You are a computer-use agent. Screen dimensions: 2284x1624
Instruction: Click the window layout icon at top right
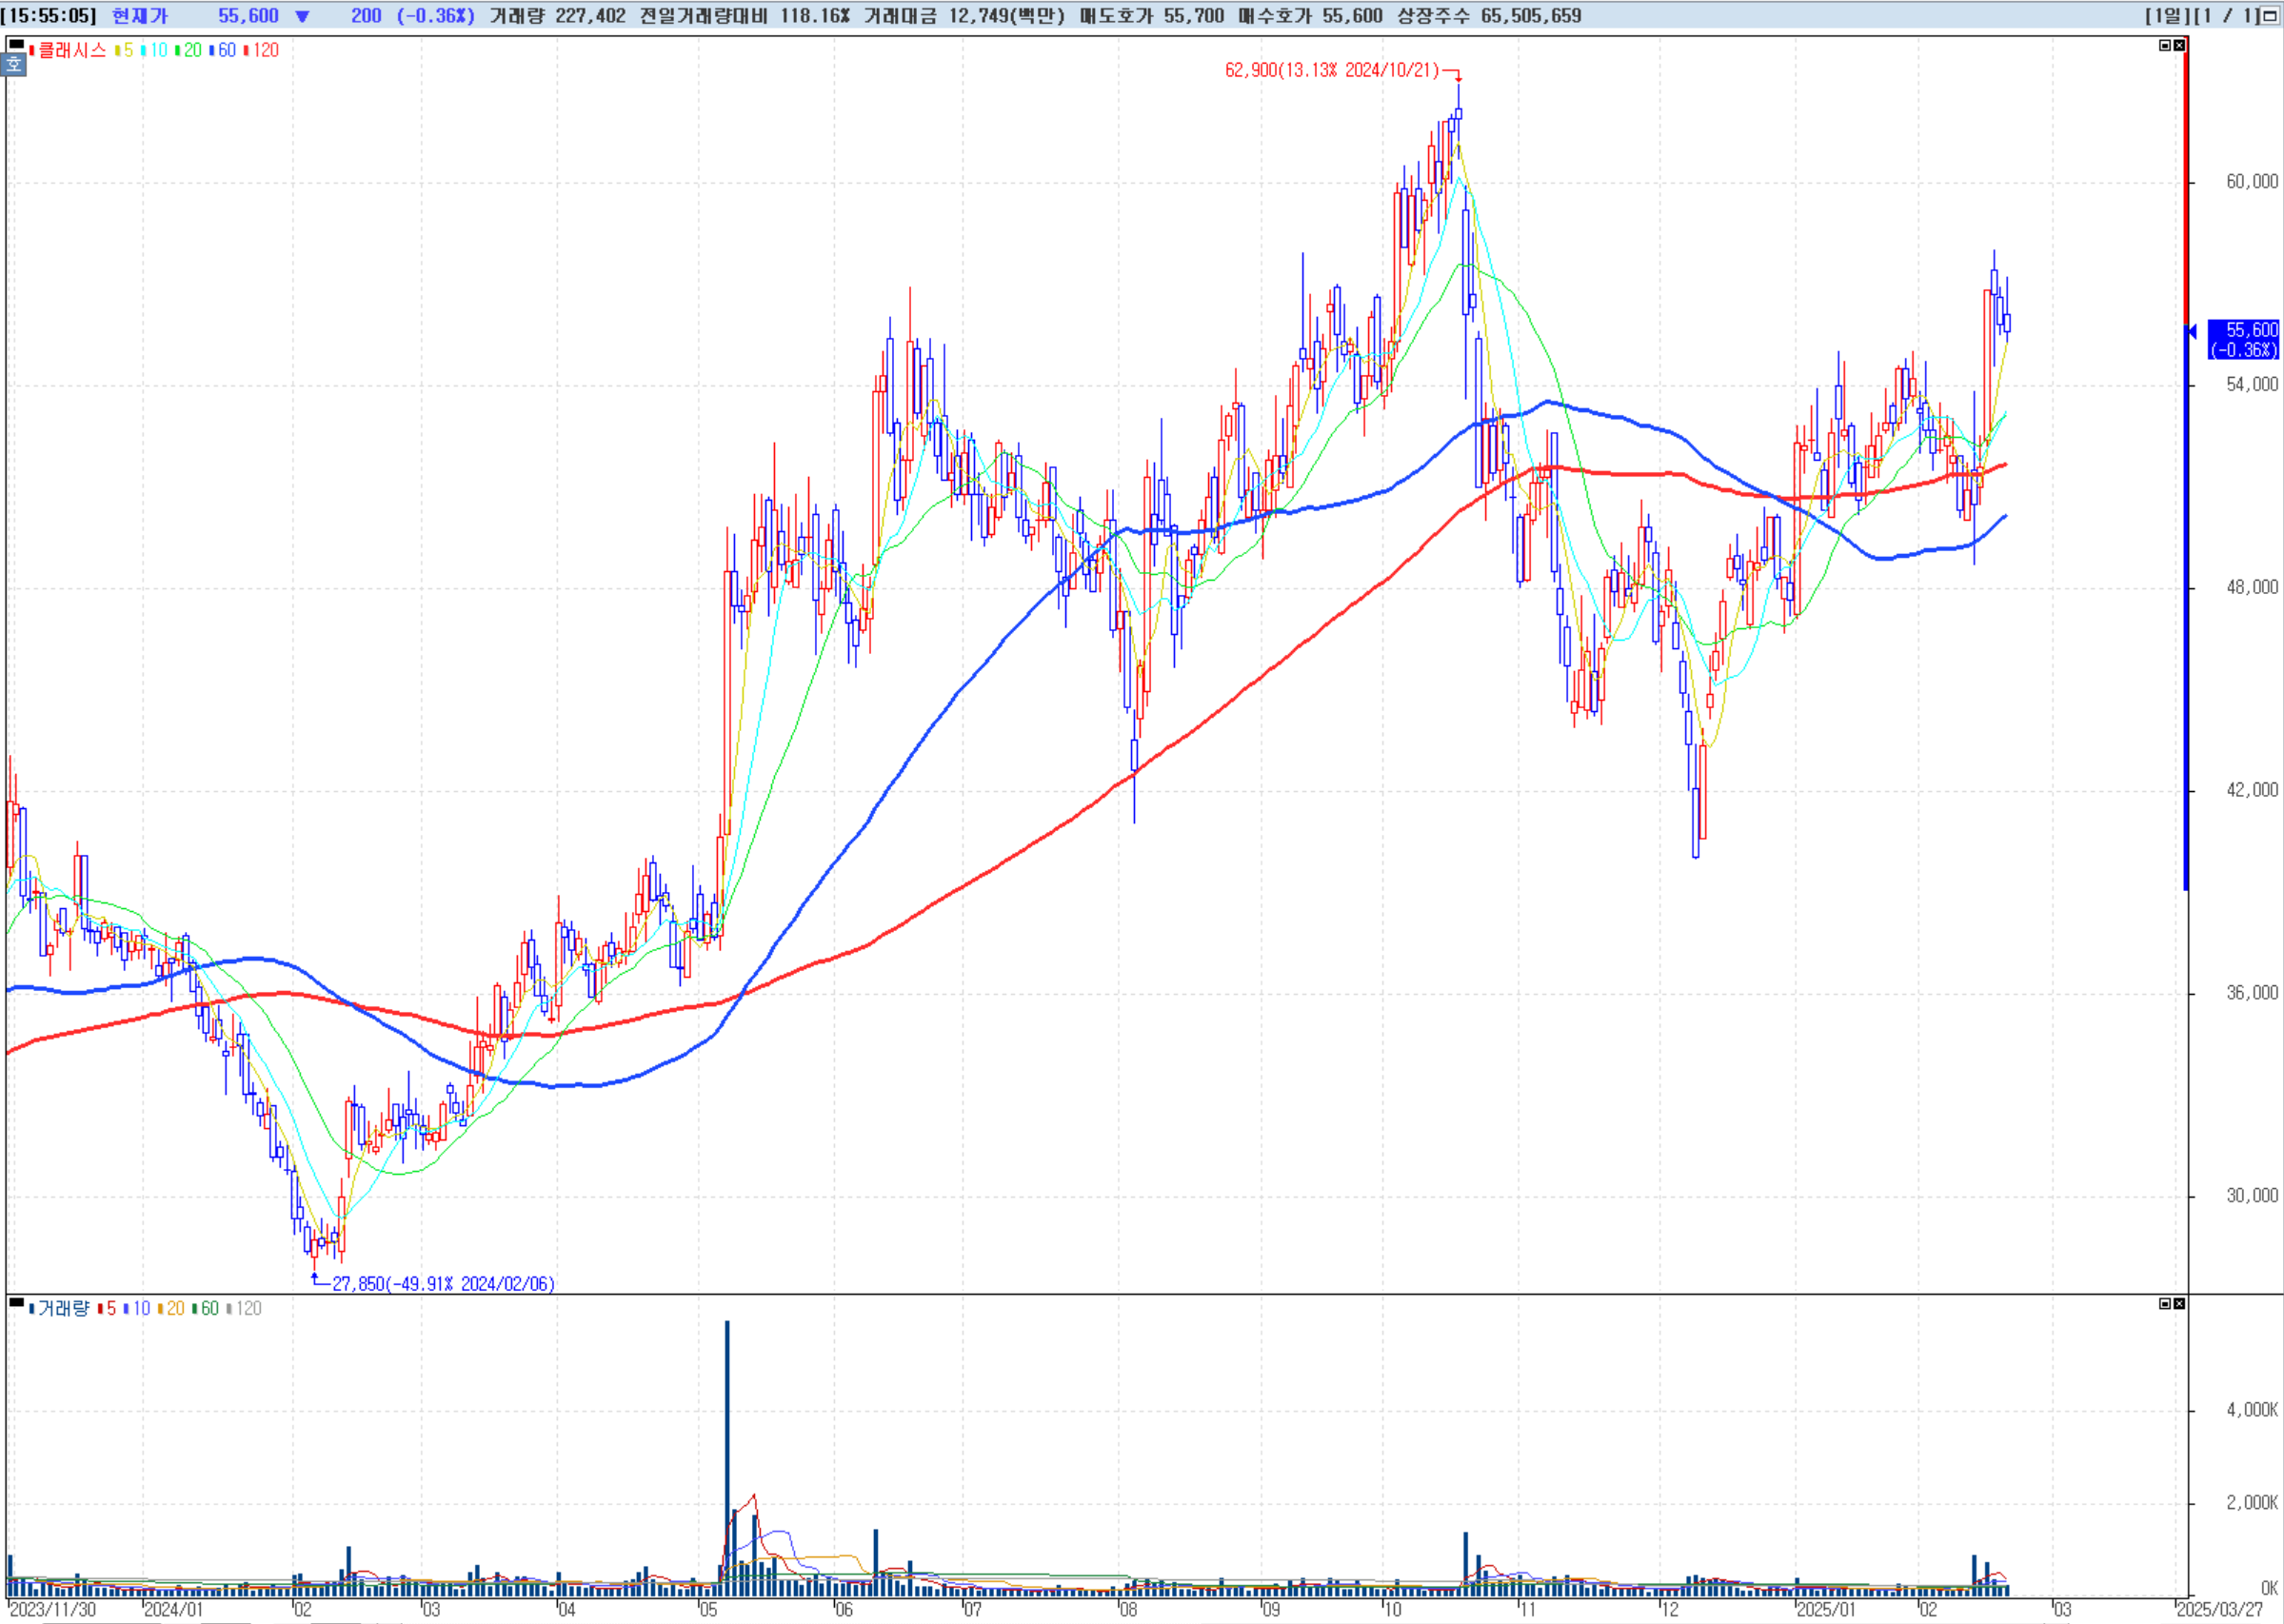pyautogui.click(x=2270, y=16)
